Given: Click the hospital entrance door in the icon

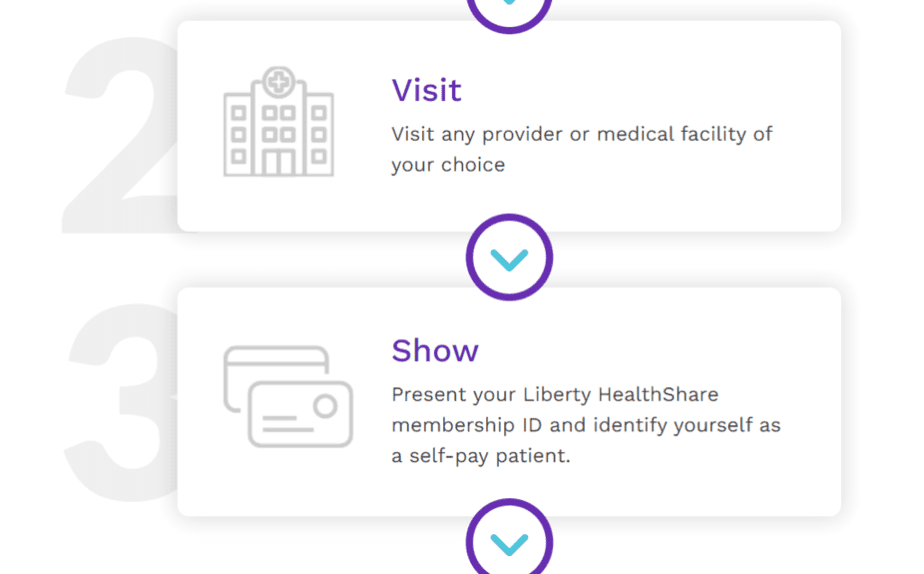Looking at the screenshot, I should [x=279, y=163].
